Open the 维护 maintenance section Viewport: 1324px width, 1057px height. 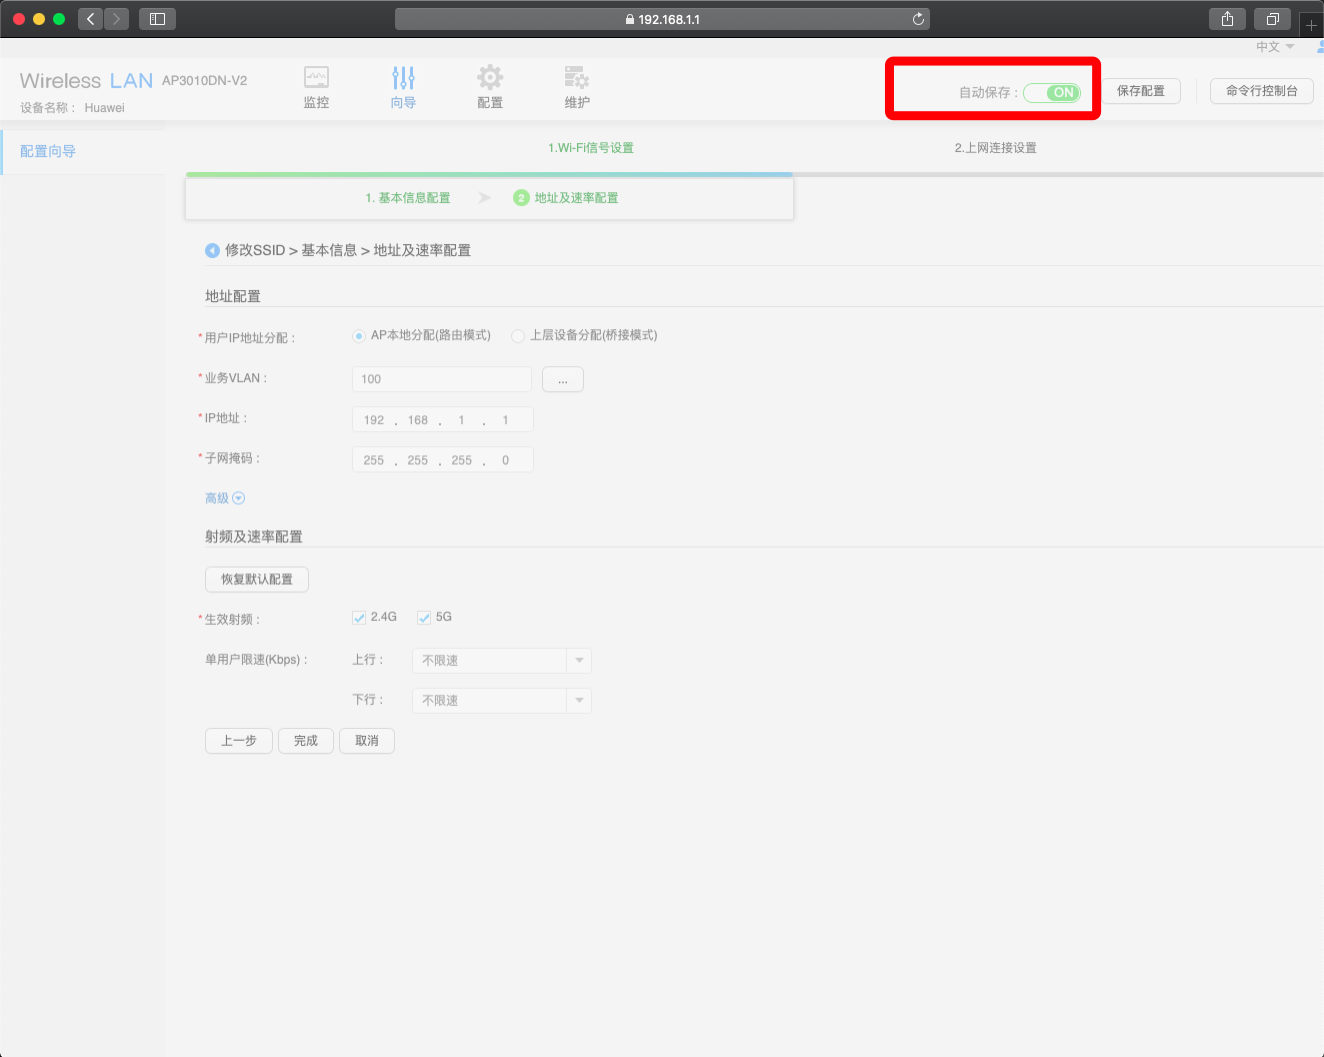577,87
